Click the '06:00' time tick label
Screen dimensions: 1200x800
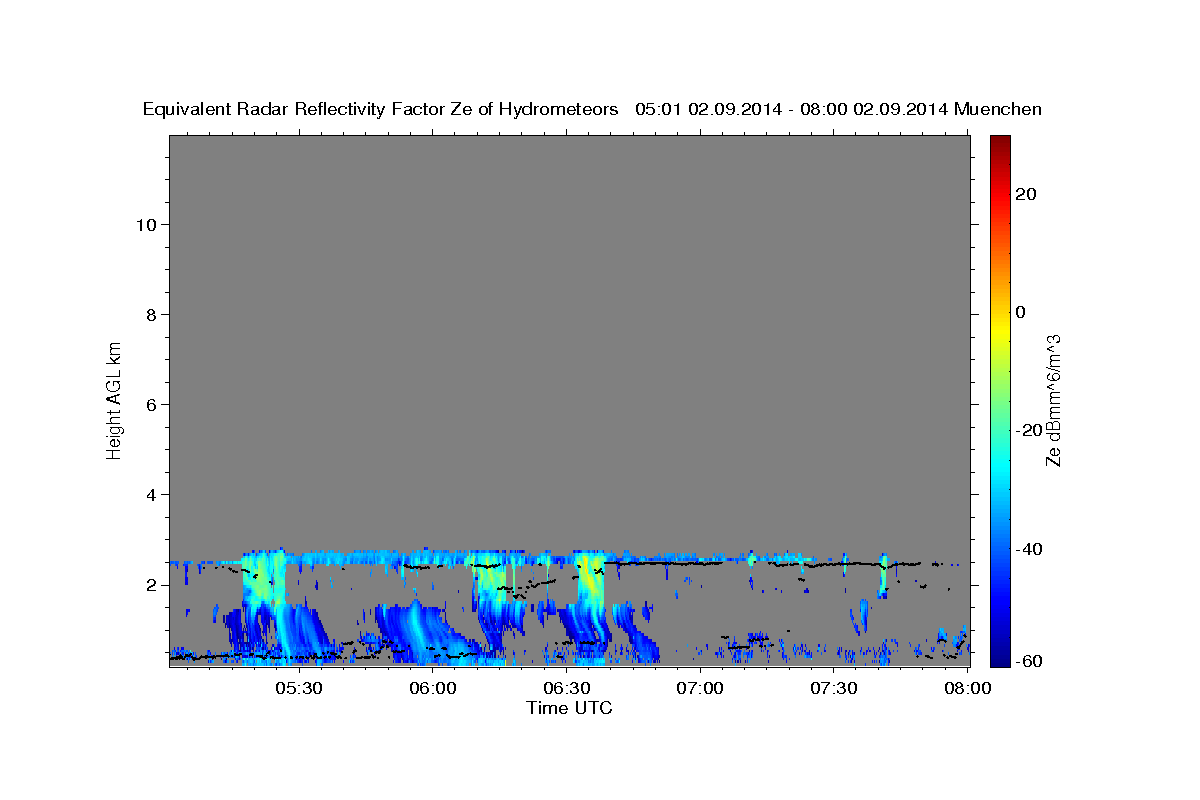click(432, 689)
